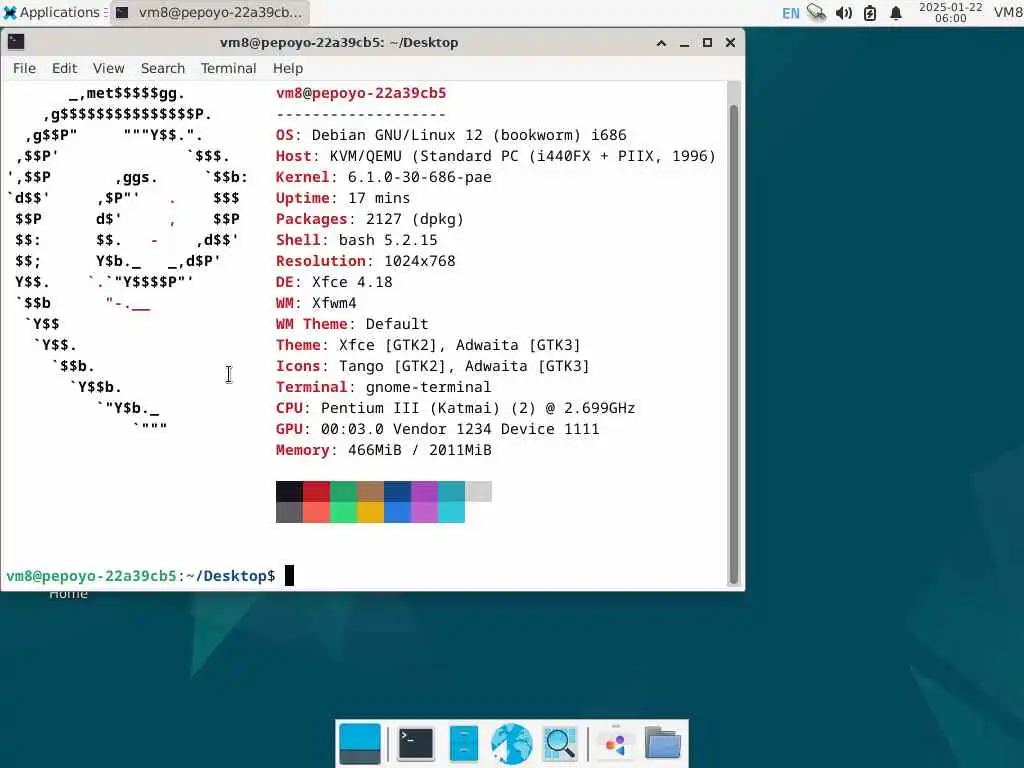1024x768 pixels.
Task: Open the File Manager dock icon
Action: [x=464, y=743]
